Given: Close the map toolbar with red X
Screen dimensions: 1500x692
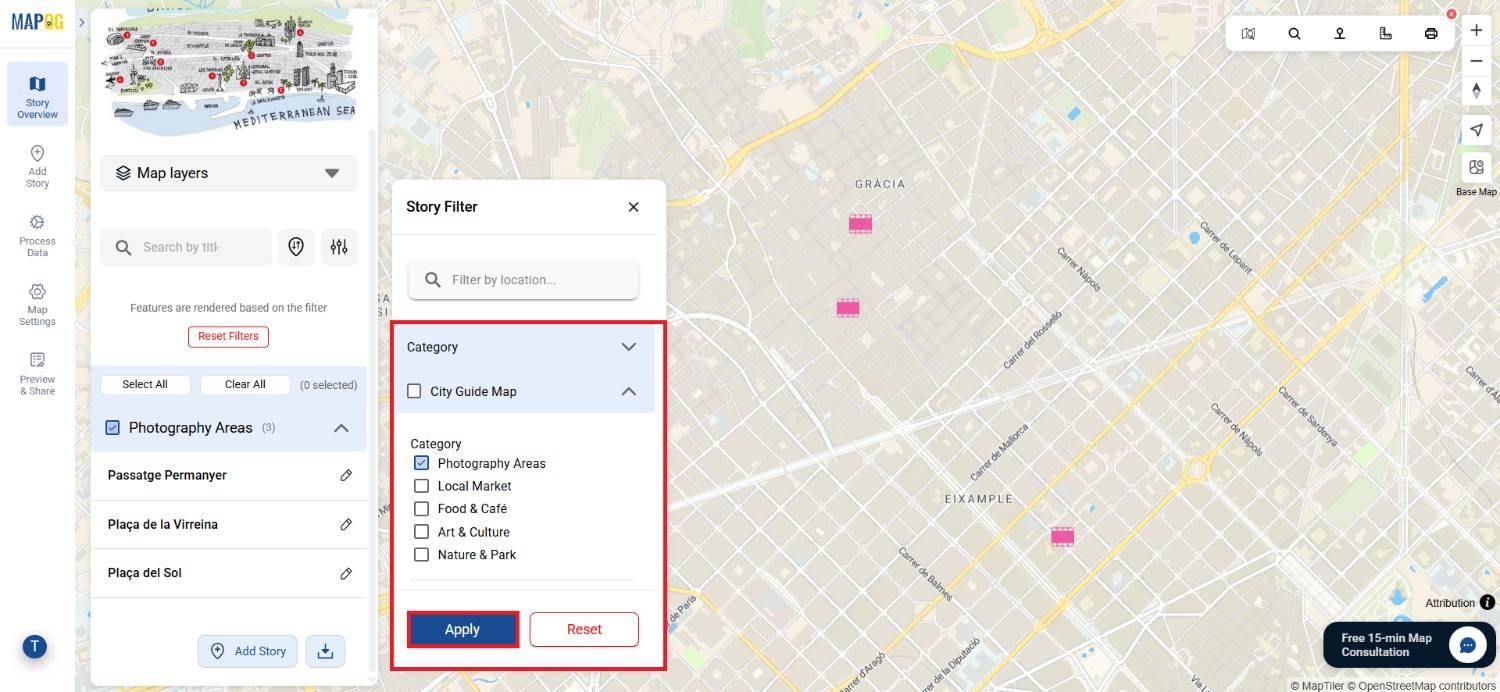Looking at the screenshot, I should pos(1452,14).
